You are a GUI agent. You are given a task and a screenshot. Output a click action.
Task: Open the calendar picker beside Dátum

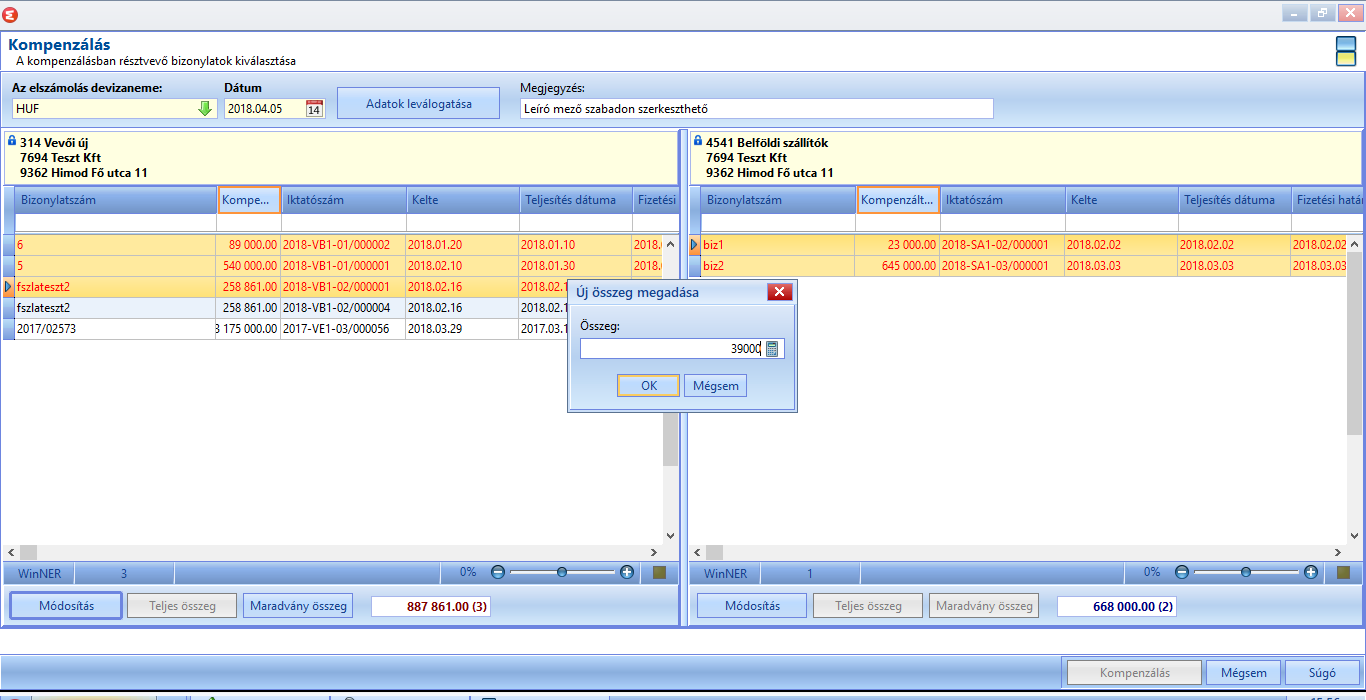point(314,109)
